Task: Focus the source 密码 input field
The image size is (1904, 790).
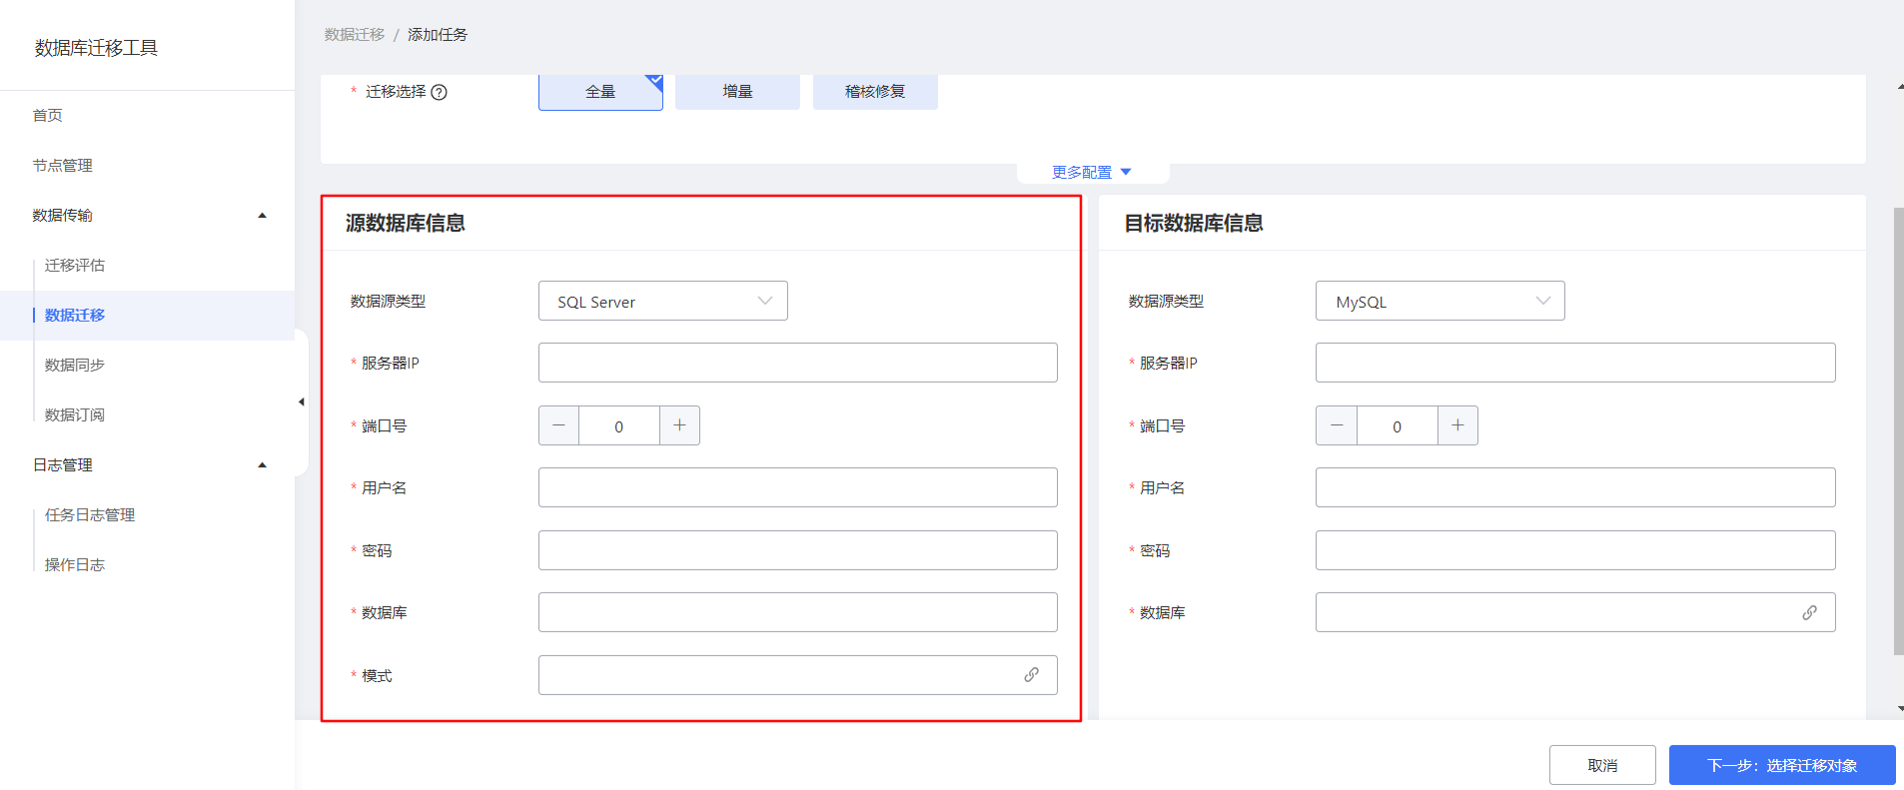Action: point(797,550)
